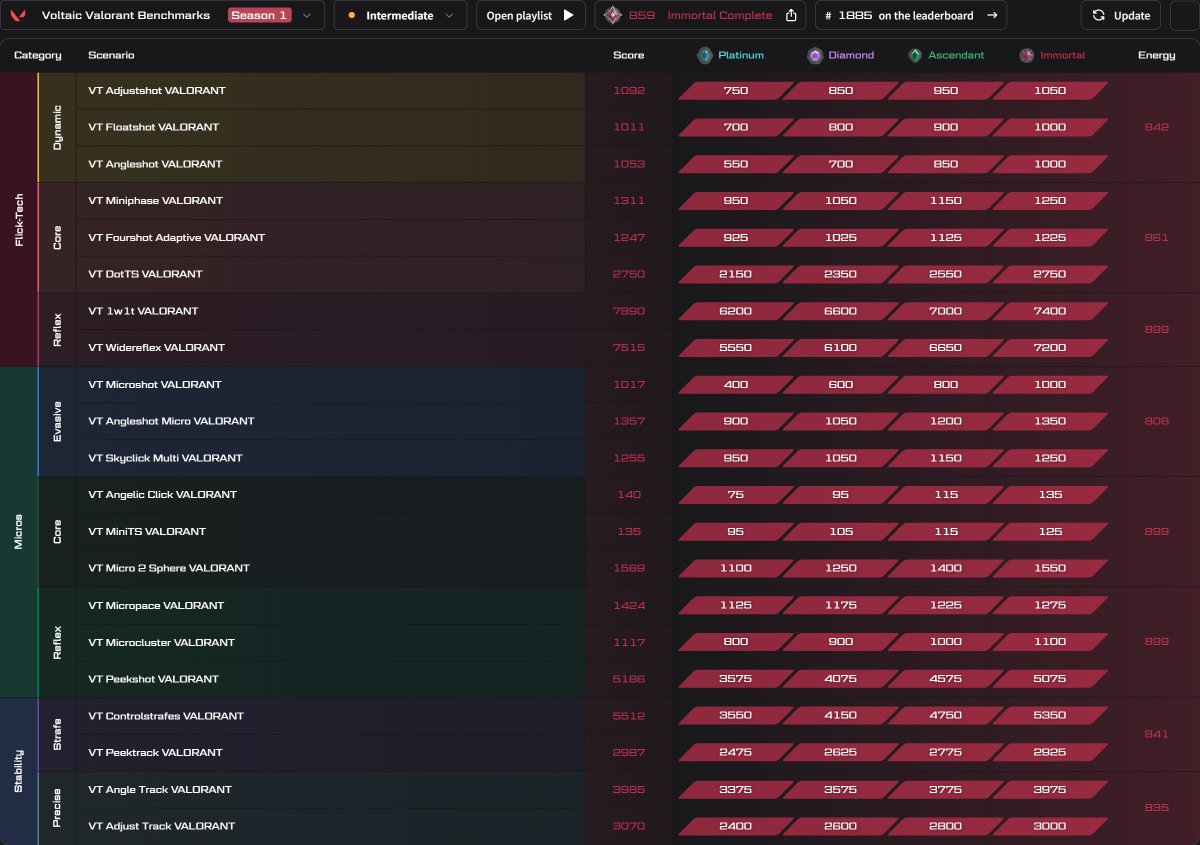The width and height of the screenshot is (1200, 845).
Task: Select VT DotTS VALORANT row
Action: (331, 274)
